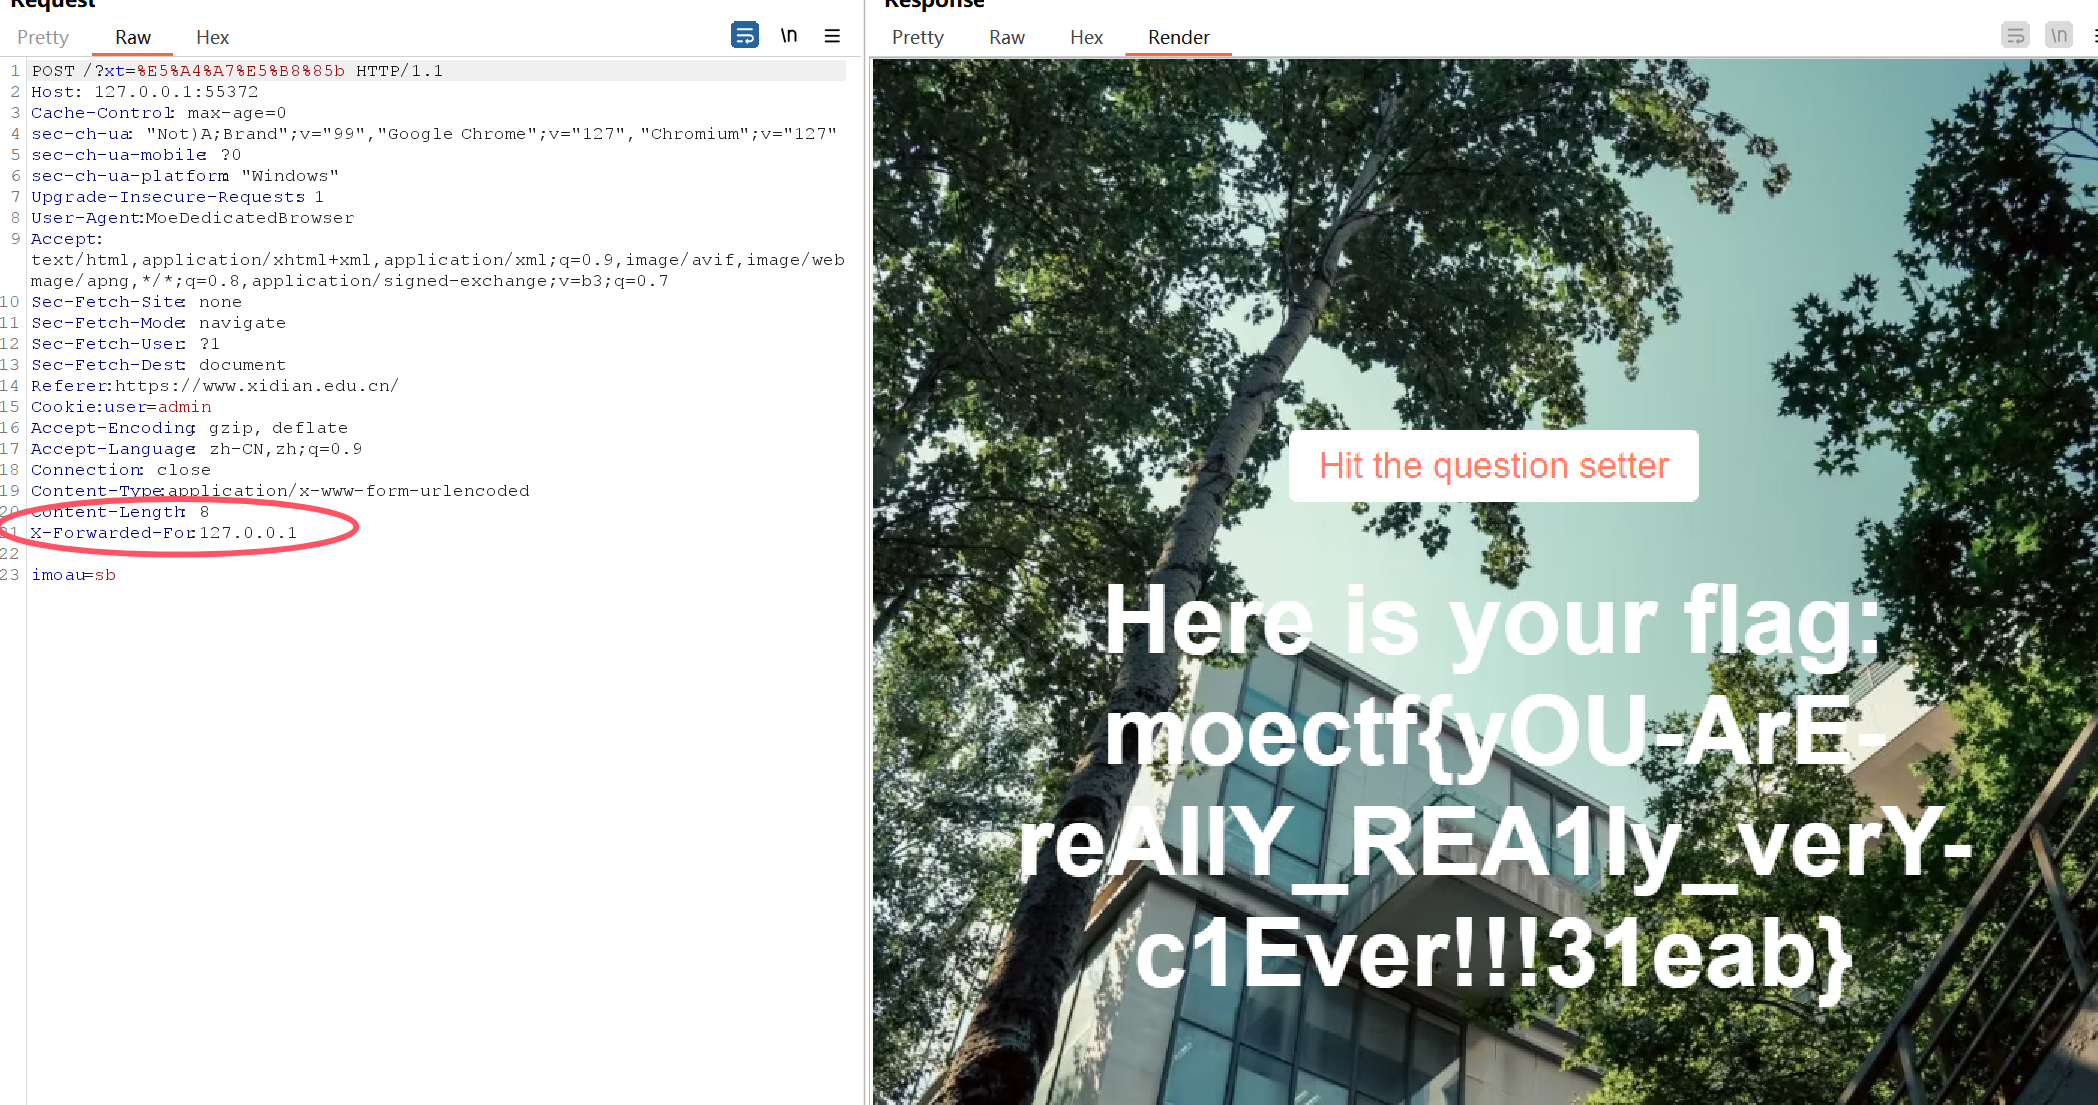Click the User-Agent MoeDedicatedBrowser header line
This screenshot has height=1105, width=2098.
pos(192,218)
